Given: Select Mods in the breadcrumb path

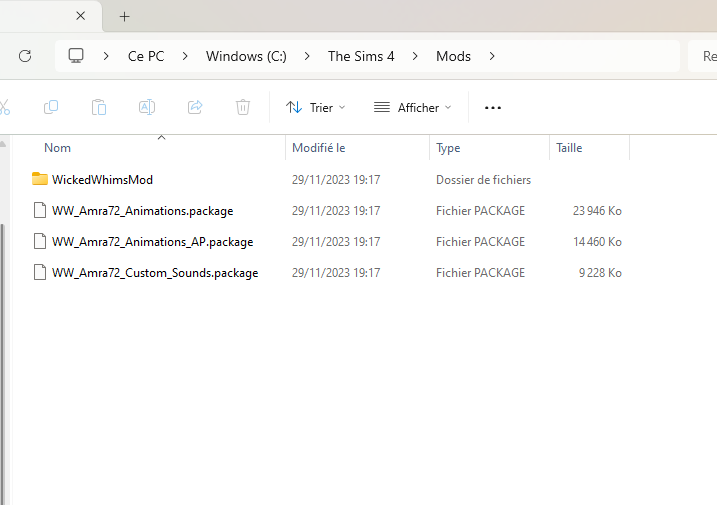Looking at the screenshot, I should point(453,56).
